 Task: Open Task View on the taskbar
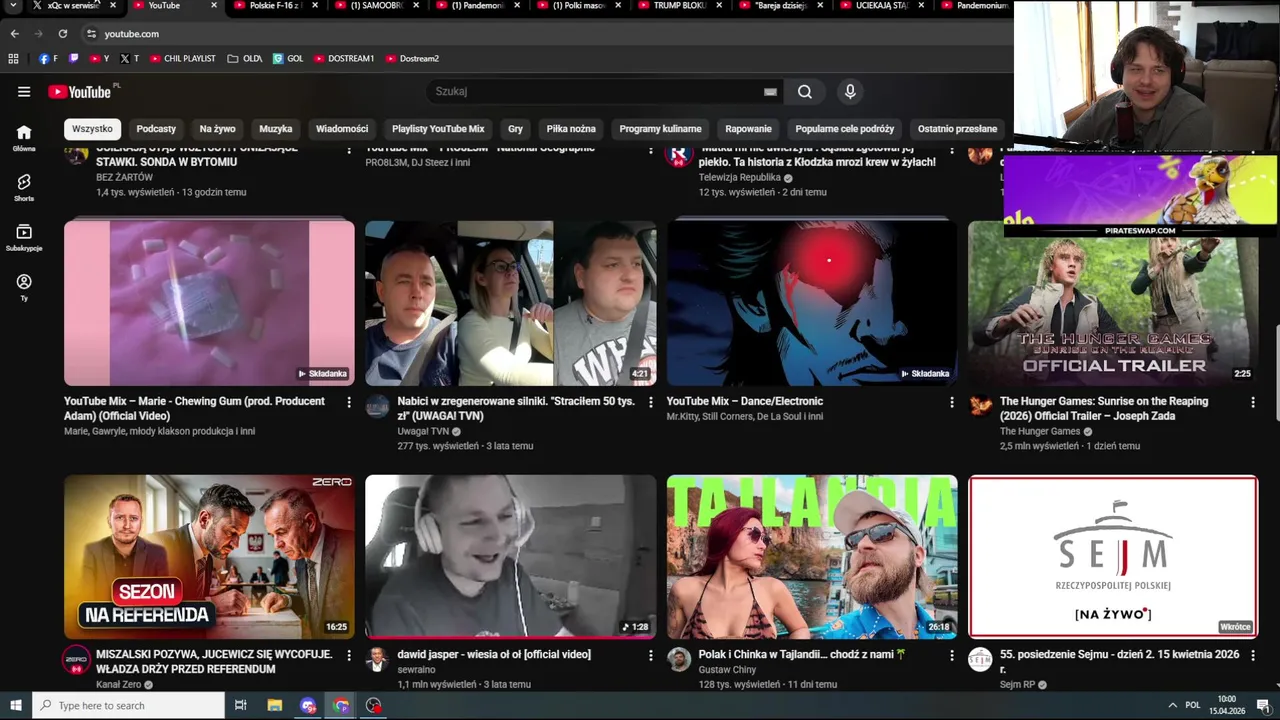click(x=241, y=705)
